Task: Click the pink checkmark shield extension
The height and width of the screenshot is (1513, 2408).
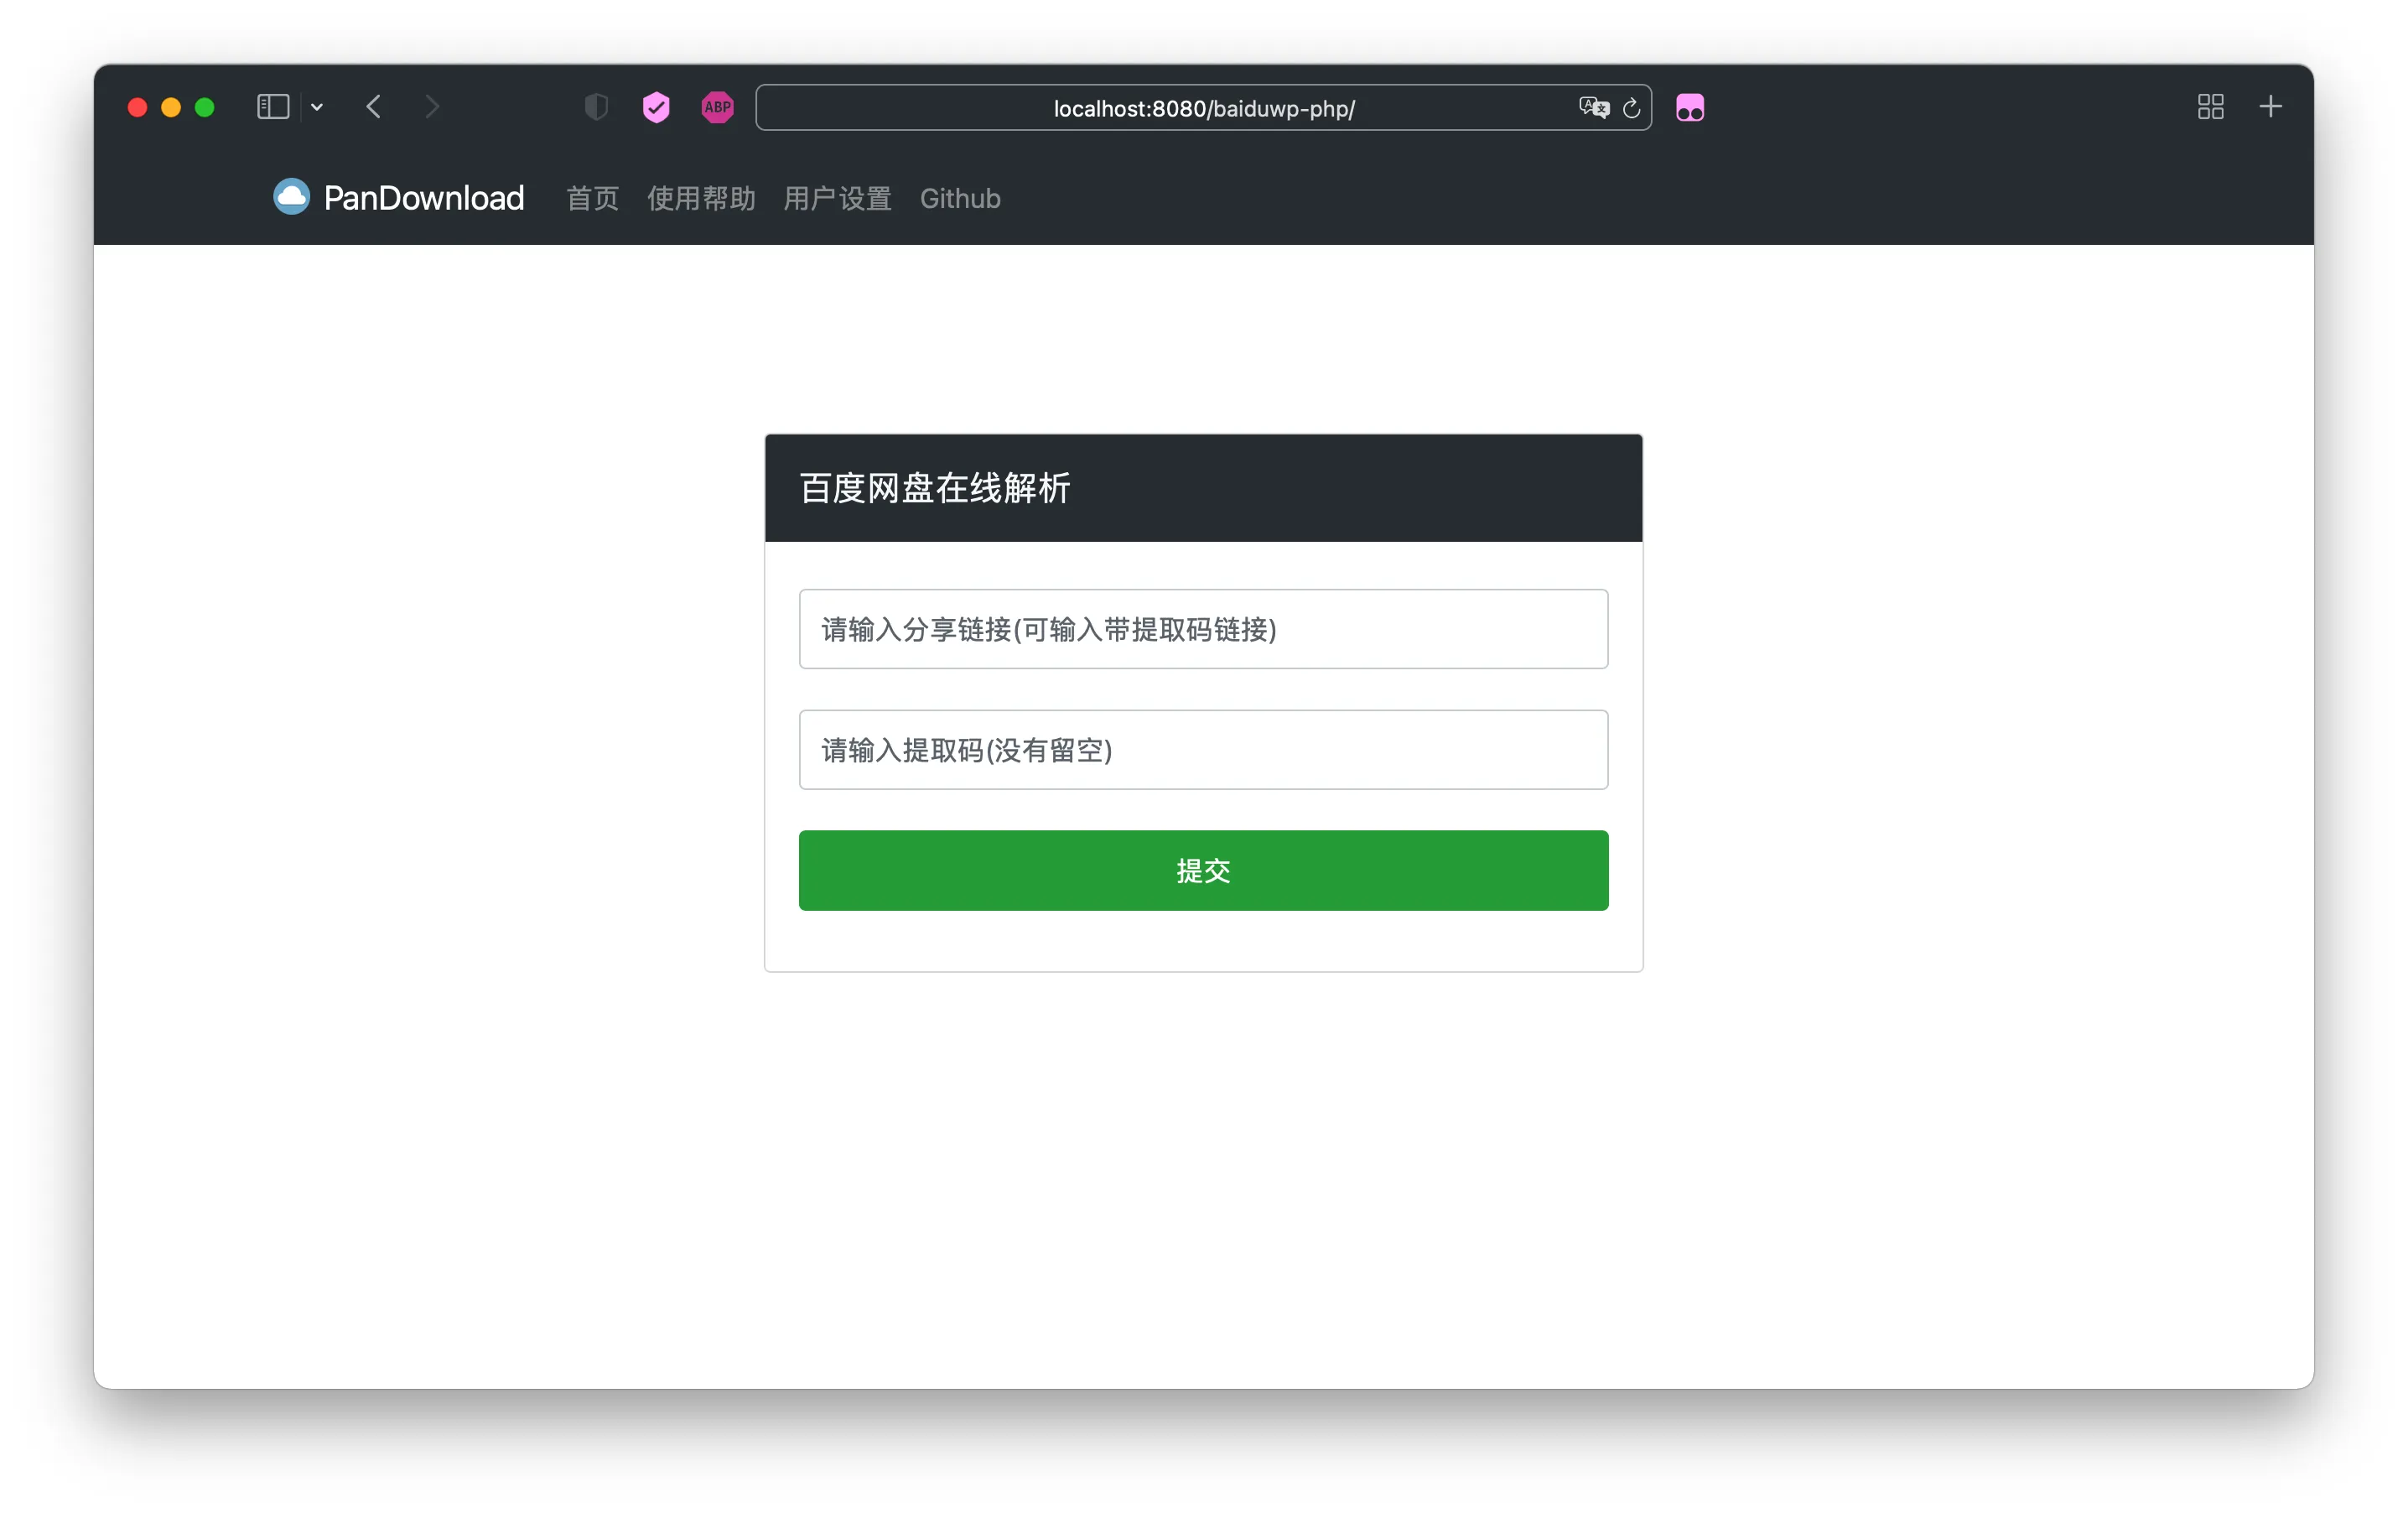Action: (656, 107)
